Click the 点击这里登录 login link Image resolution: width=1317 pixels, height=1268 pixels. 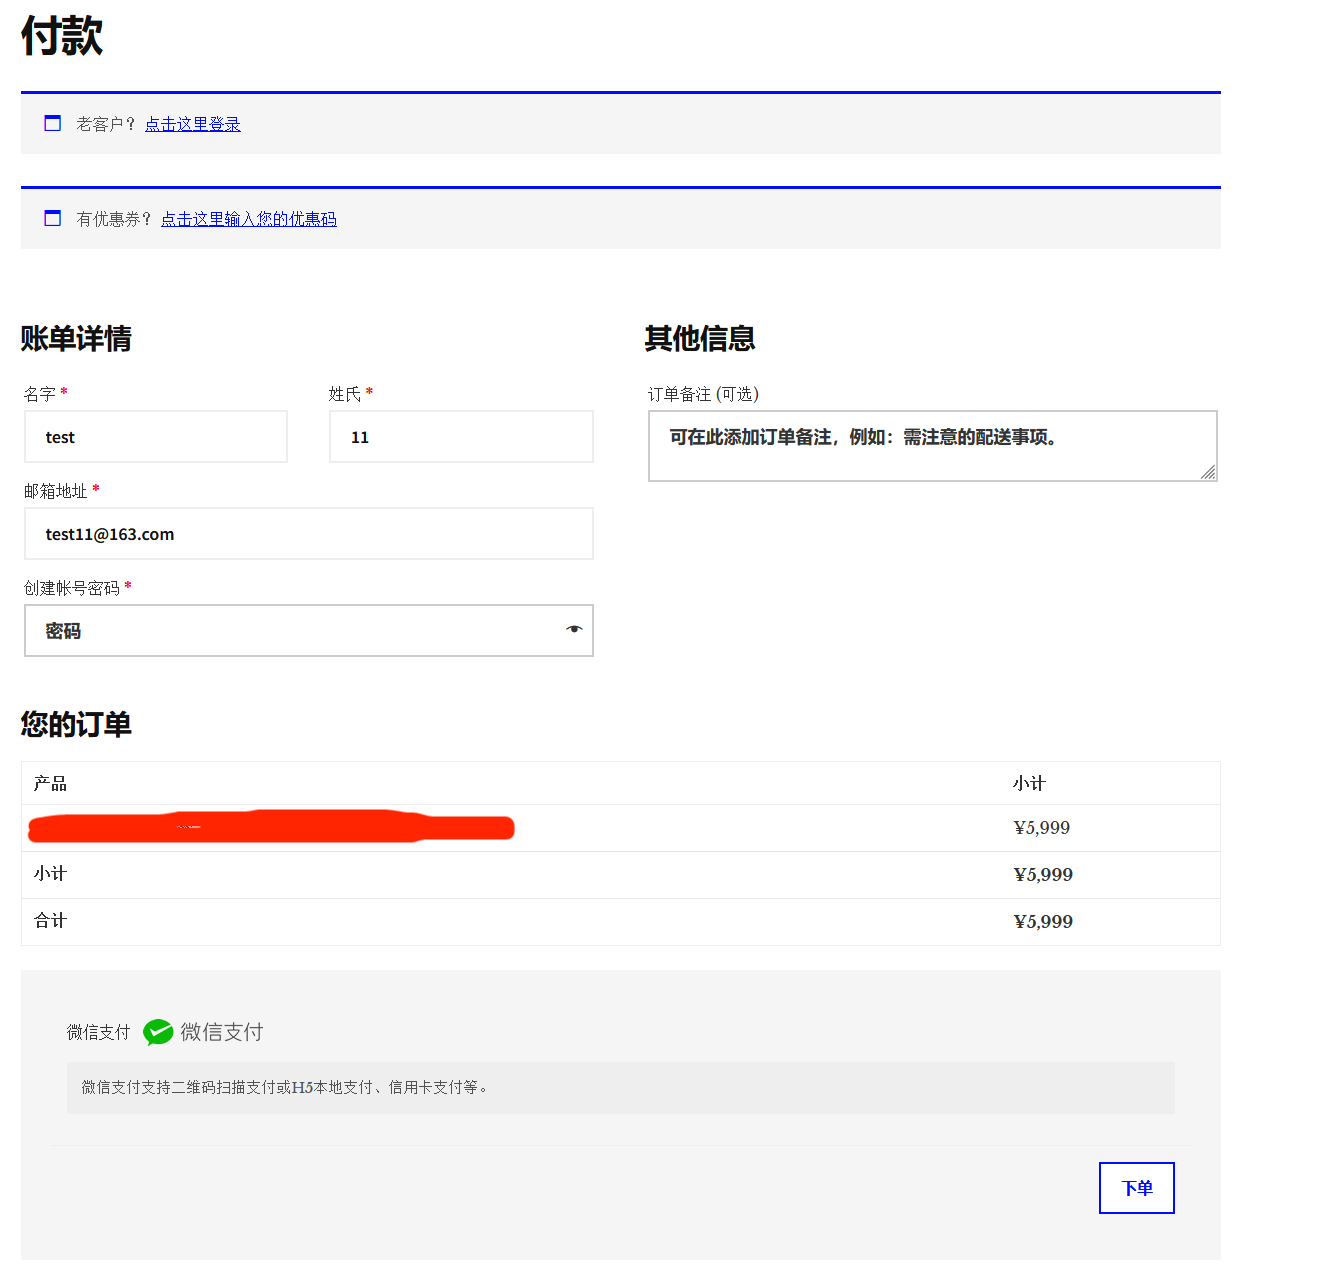(x=193, y=124)
